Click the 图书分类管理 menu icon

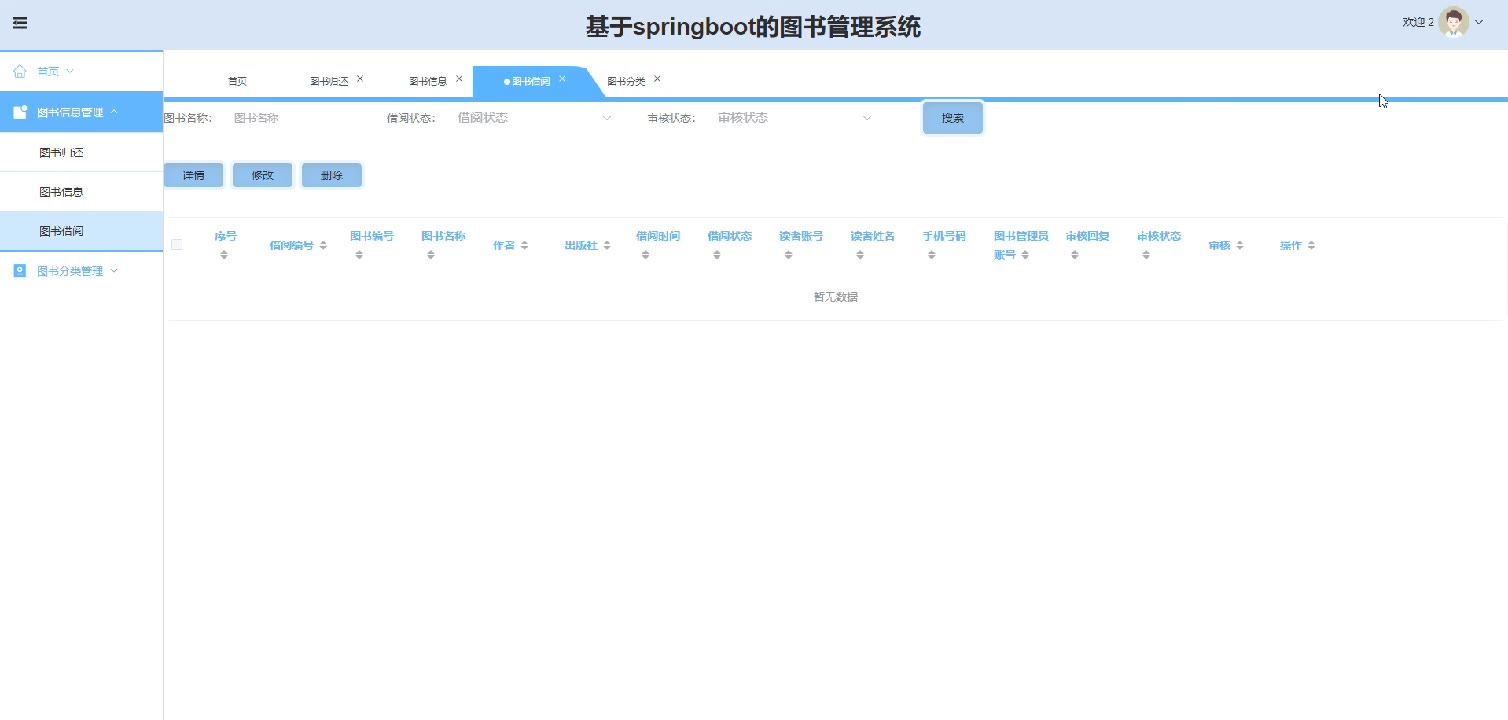coord(20,271)
